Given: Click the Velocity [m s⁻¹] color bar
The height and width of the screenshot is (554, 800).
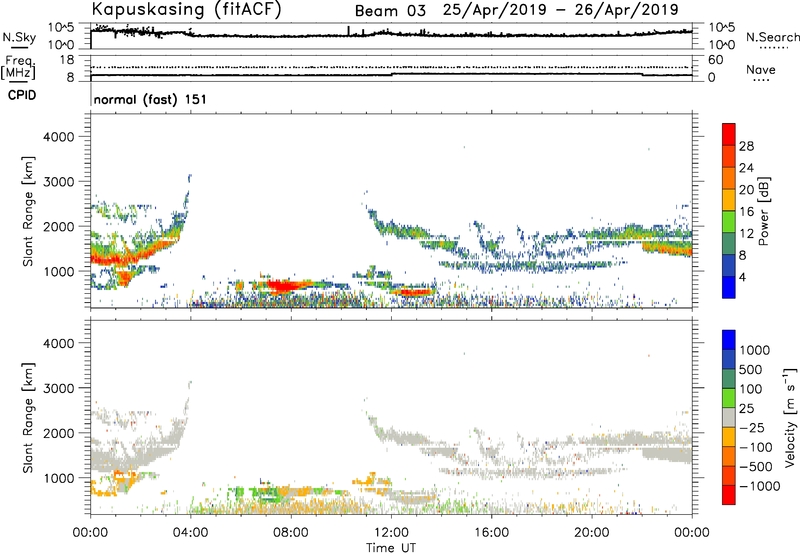Looking at the screenshot, I should (729, 417).
